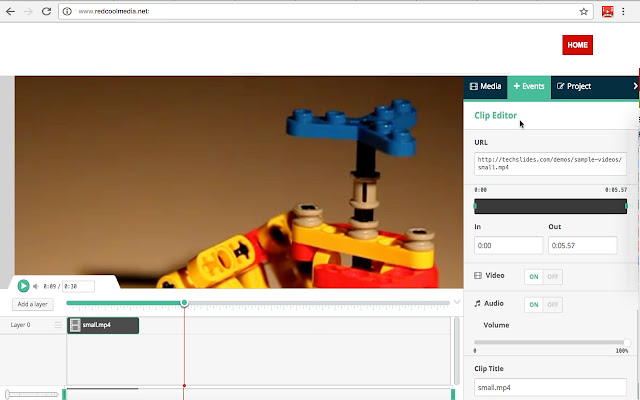Expand the arrow right of Project tab
The width and height of the screenshot is (640, 400).
coord(635,87)
